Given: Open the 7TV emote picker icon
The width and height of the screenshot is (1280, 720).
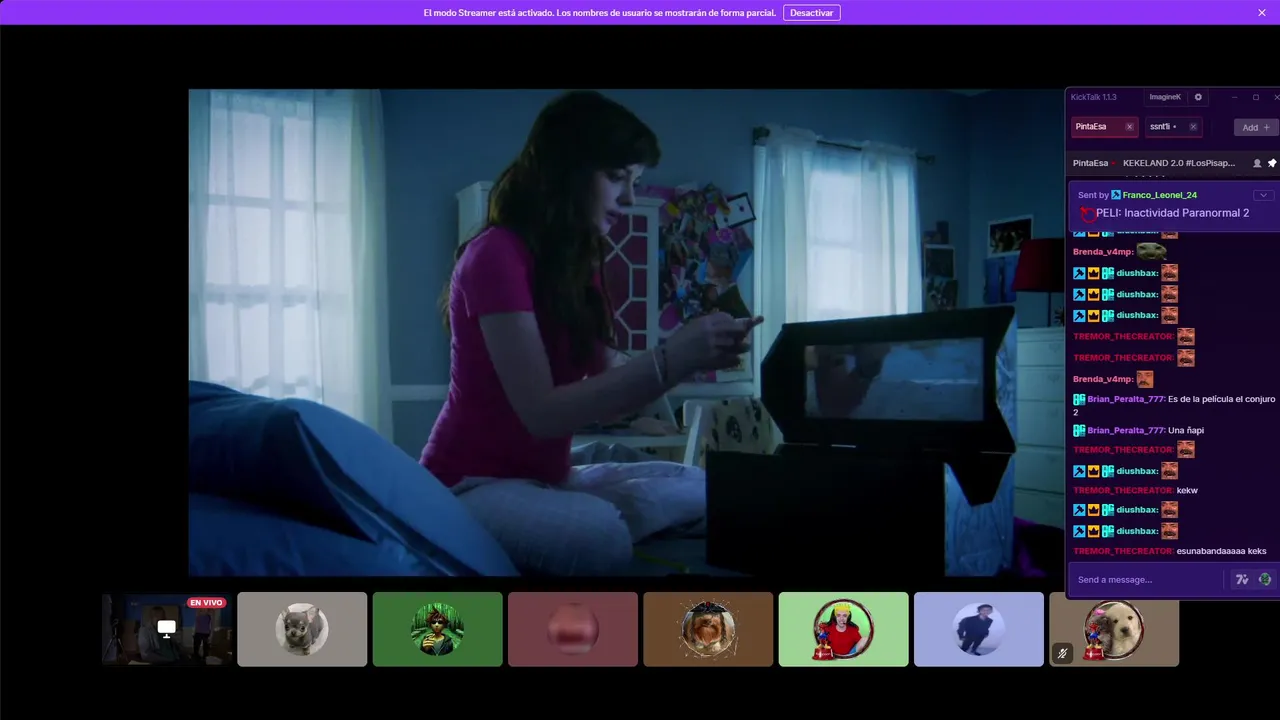Looking at the screenshot, I should [x=1242, y=580].
